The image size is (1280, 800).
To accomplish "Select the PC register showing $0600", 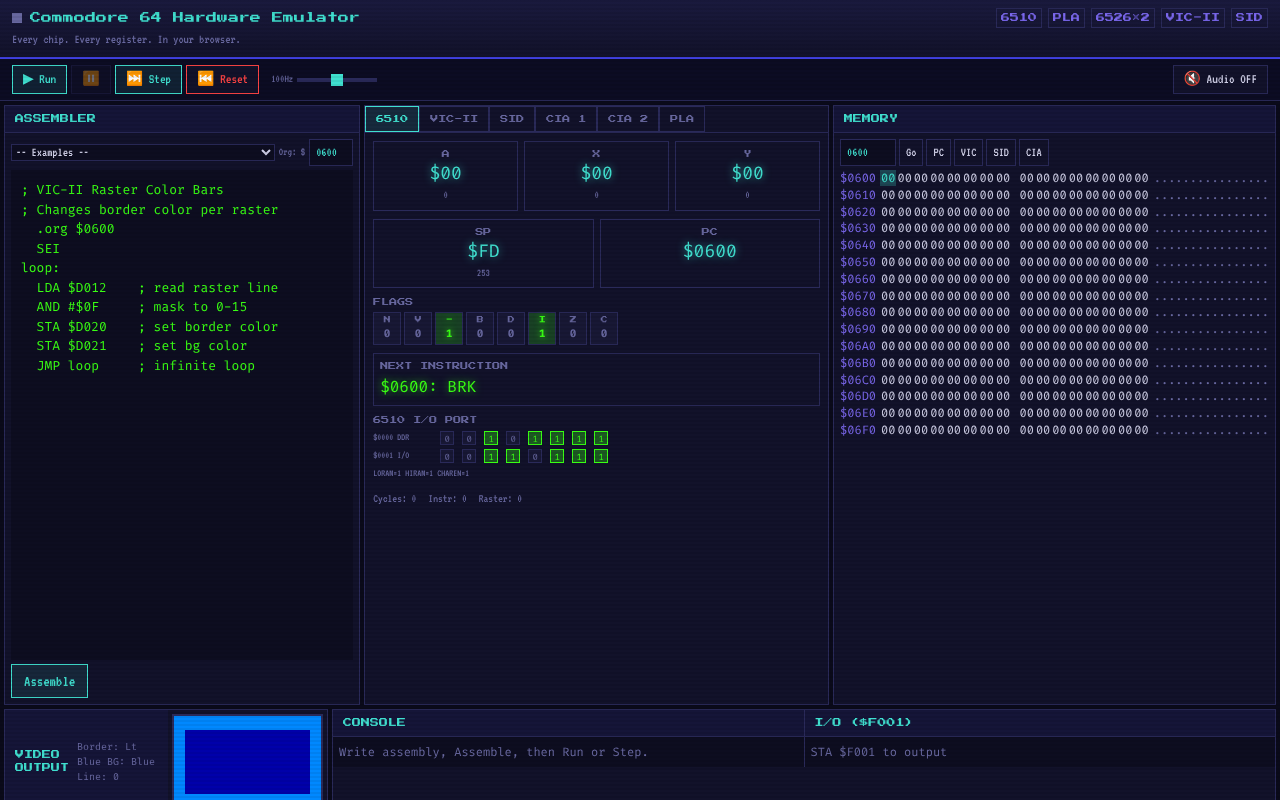I will [x=710, y=253].
